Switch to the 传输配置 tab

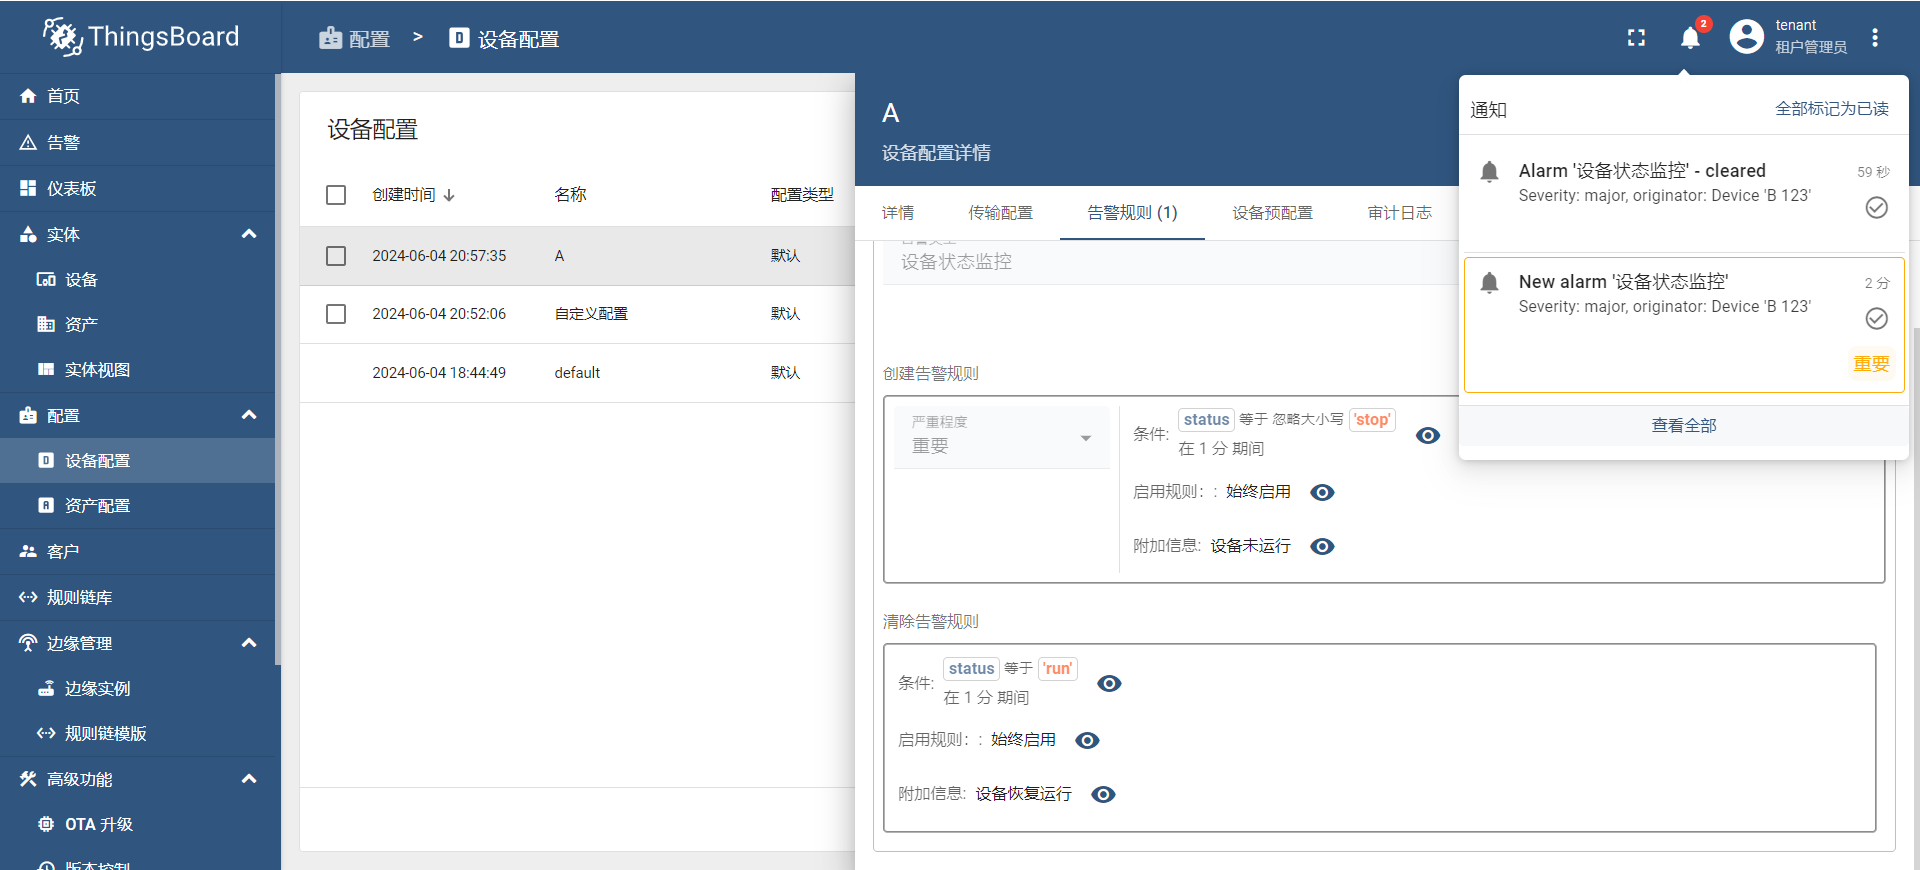tap(1000, 213)
